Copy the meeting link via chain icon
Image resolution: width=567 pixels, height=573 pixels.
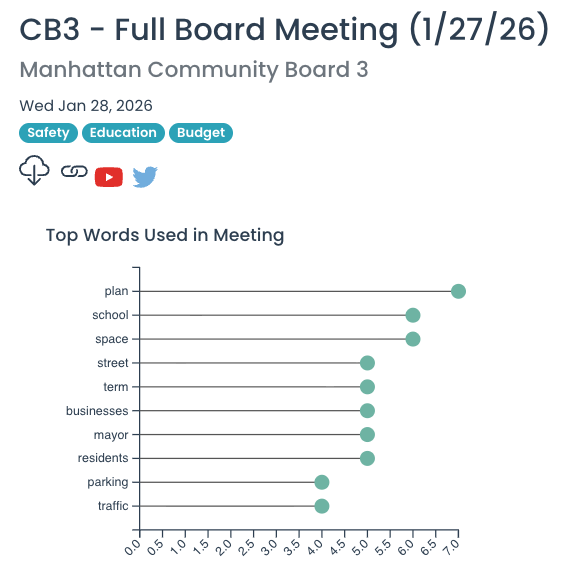click(x=74, y=171)
